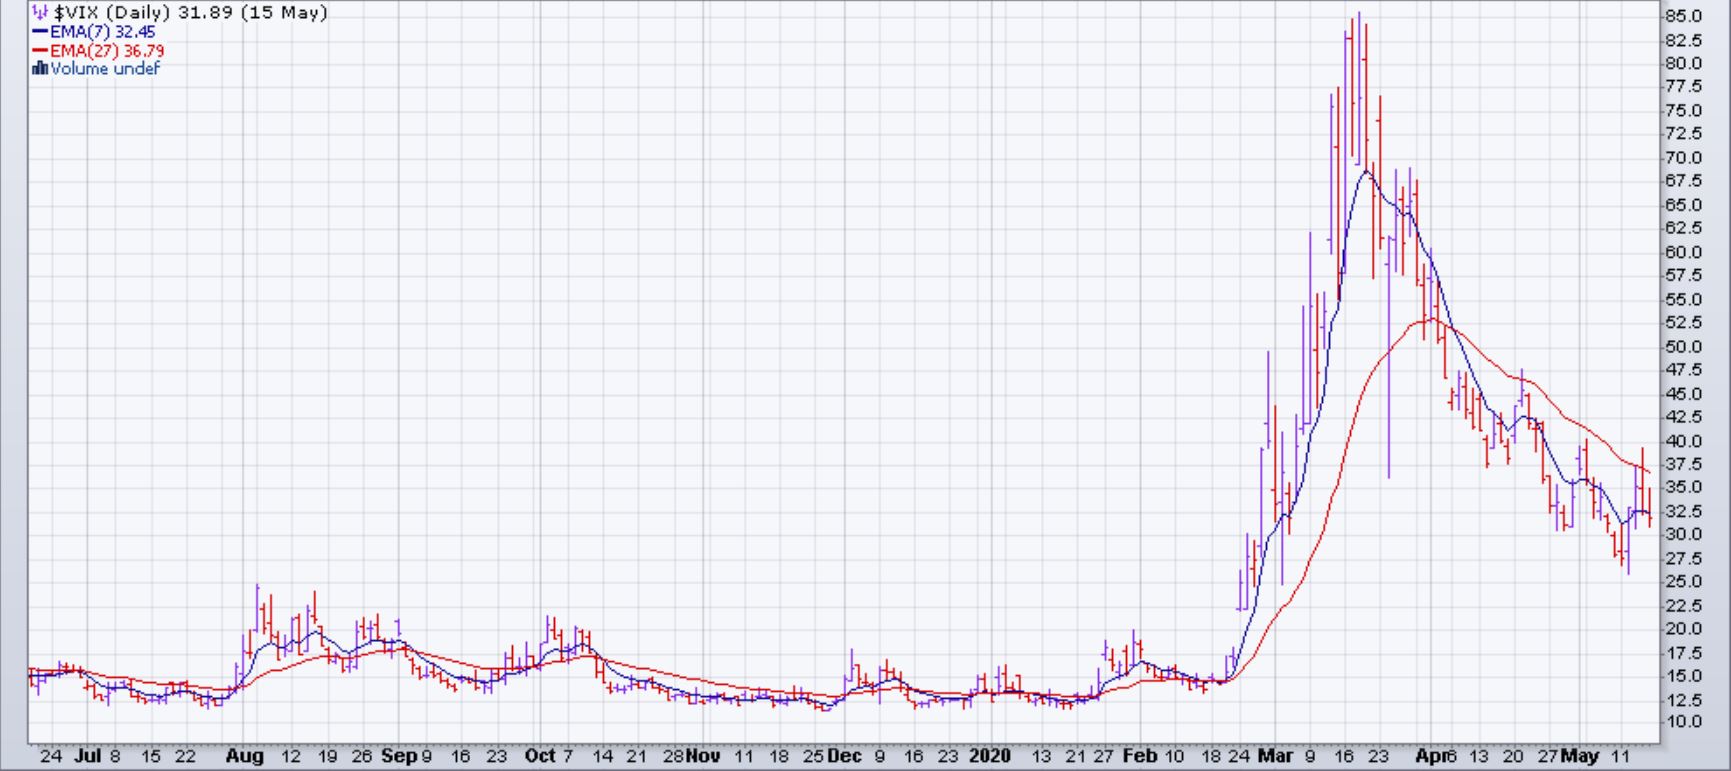The width and height of the screenshot is (1731, 771).
Task: Click the red EMA(27) line swatch
Action: (40, 51)
